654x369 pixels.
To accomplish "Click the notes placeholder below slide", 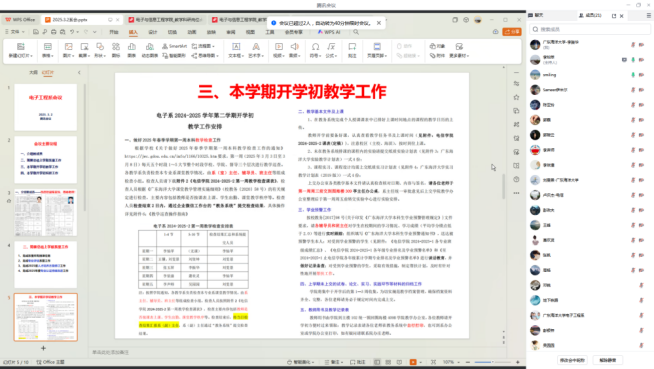I will click(111, 352).
